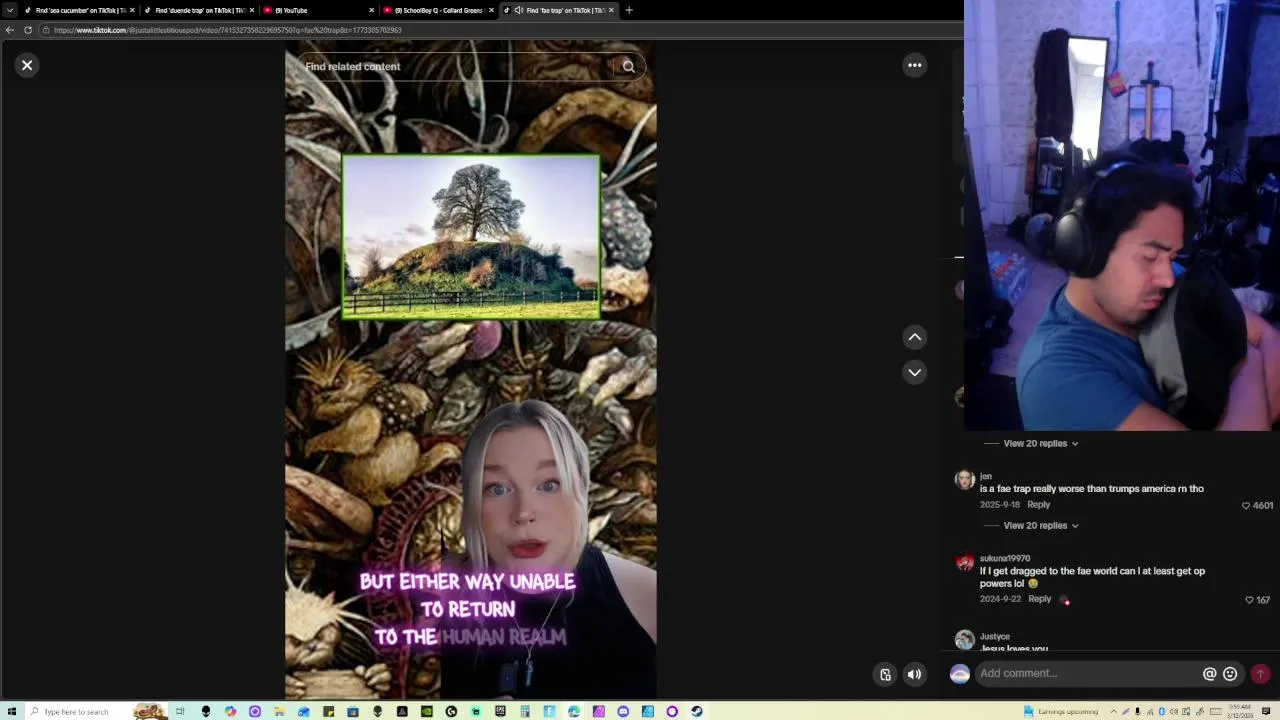Open Steam from the taskbar
1280x720 pixels.
pyautogui.click(x=697, y=711)
